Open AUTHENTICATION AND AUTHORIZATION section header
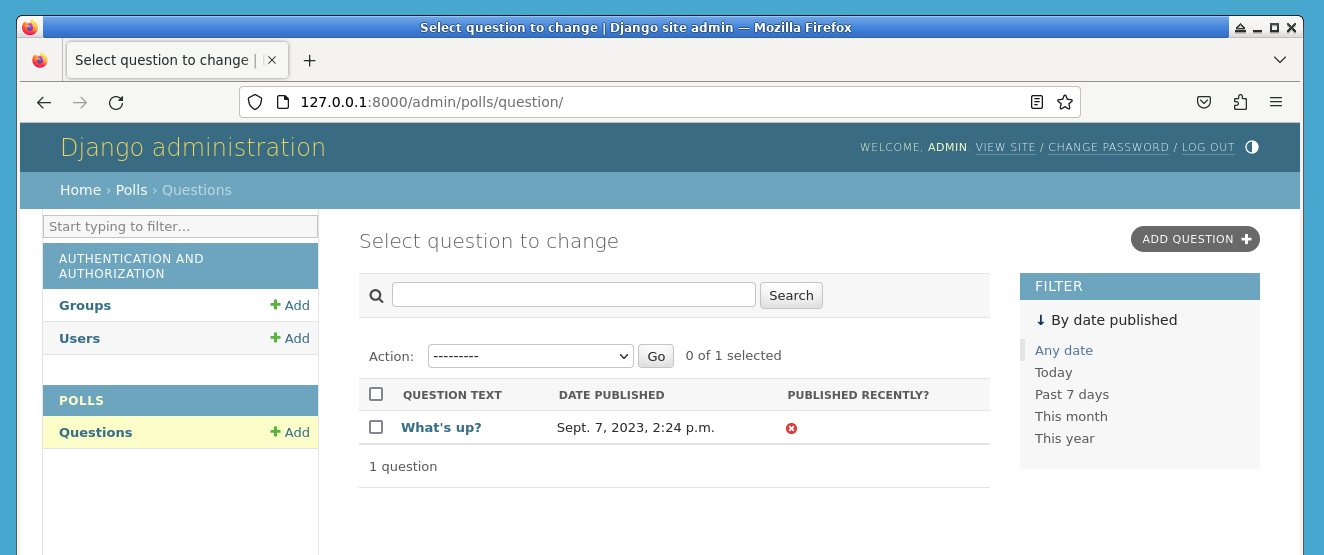The image size is (1324, 555). 131,266
